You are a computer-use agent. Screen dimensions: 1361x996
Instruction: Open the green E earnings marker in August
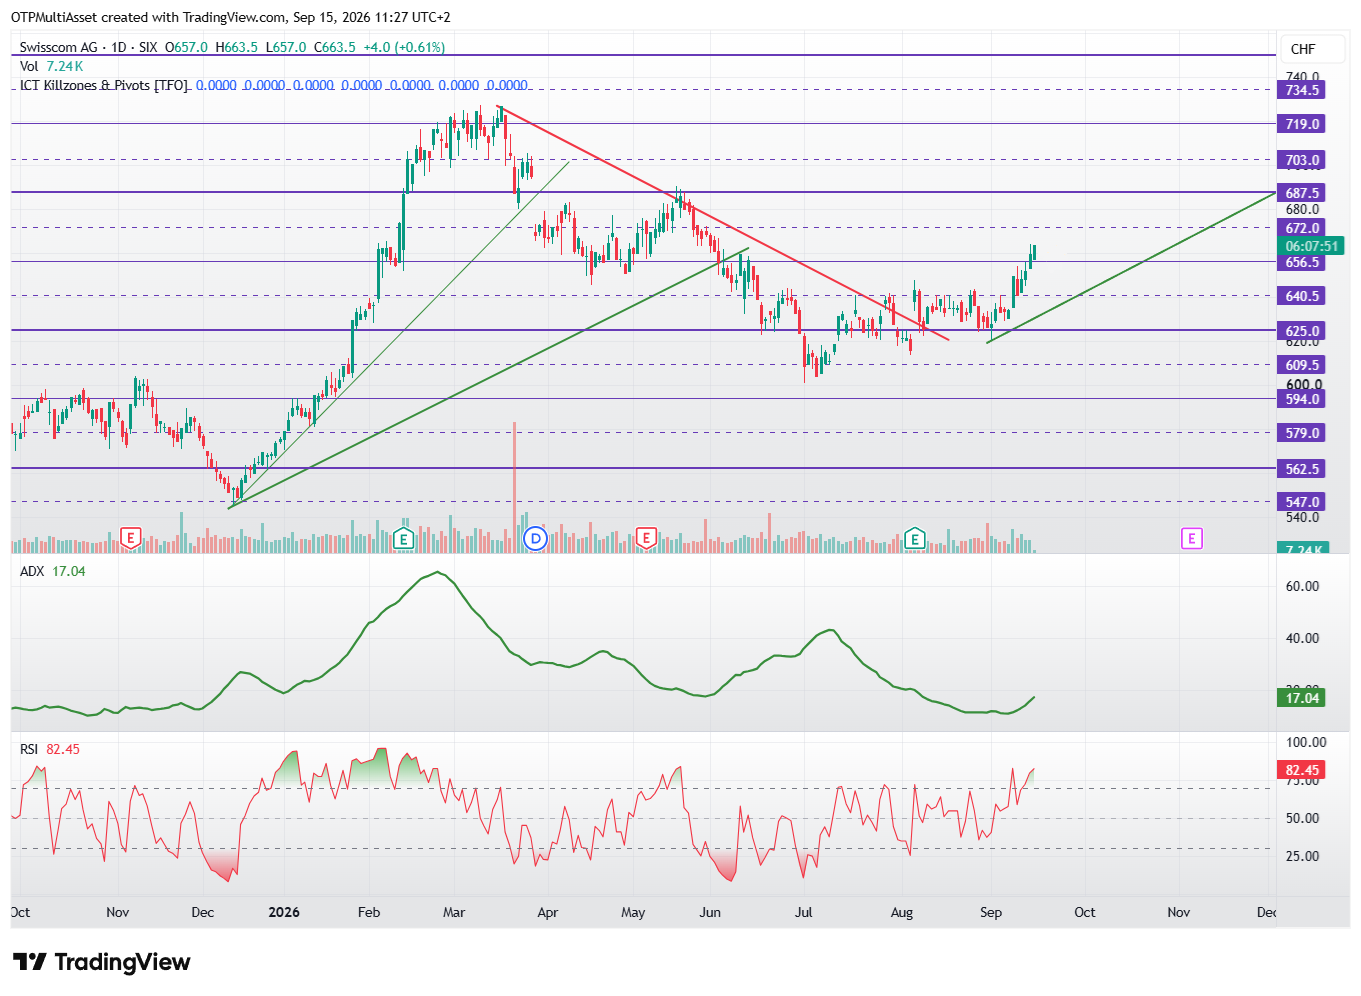[x=914, y=539]
